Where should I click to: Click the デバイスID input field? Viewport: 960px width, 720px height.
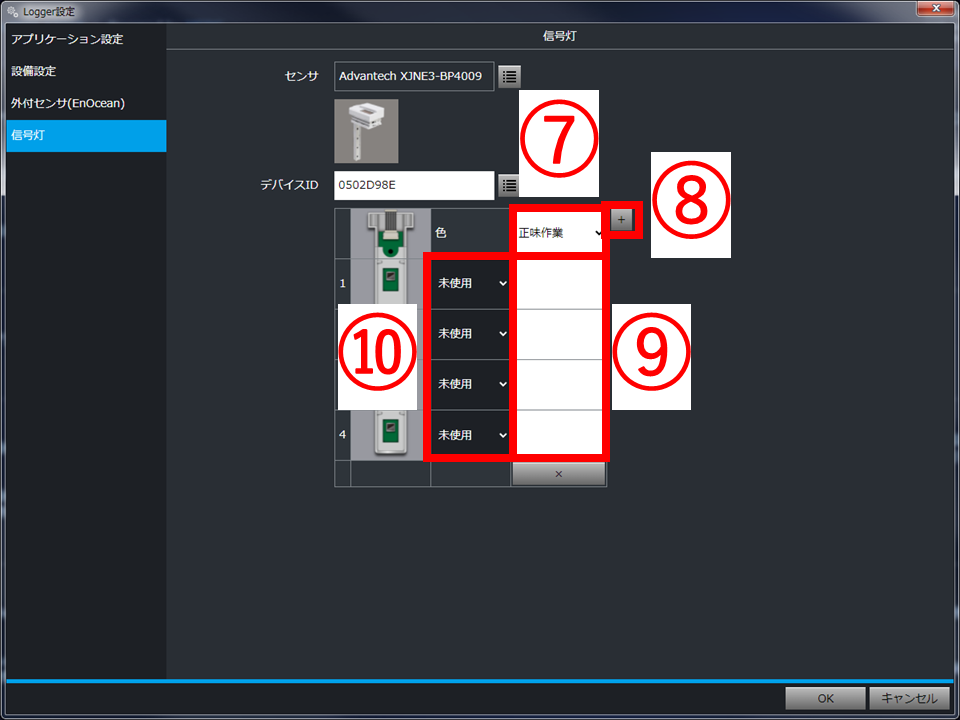pyautogui.click(x=414, y=186)
